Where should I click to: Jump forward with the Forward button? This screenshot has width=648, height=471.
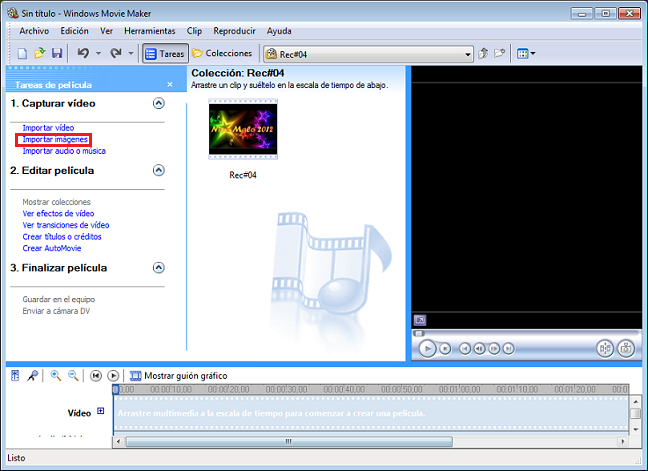508,349
